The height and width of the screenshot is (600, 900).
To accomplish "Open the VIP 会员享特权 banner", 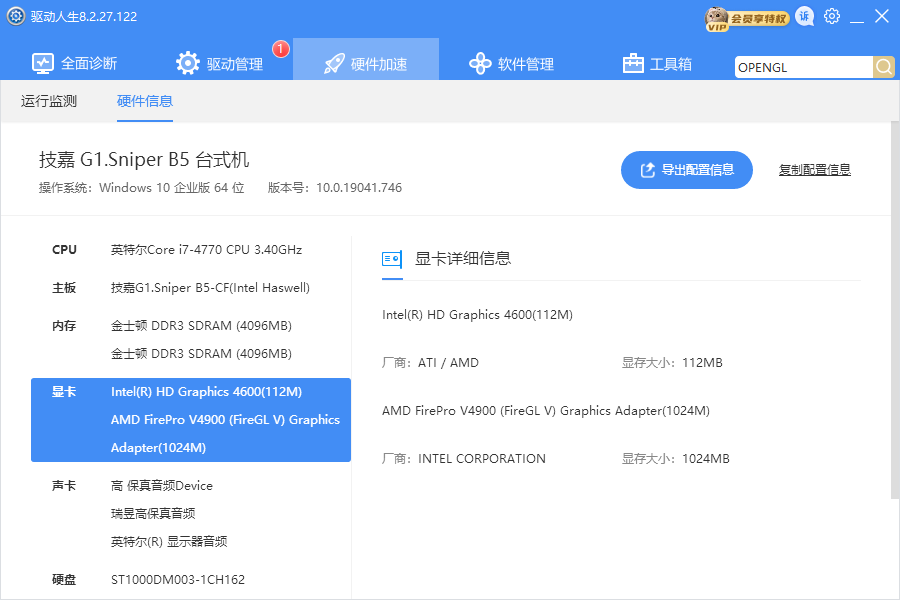I will click(747, 19).
